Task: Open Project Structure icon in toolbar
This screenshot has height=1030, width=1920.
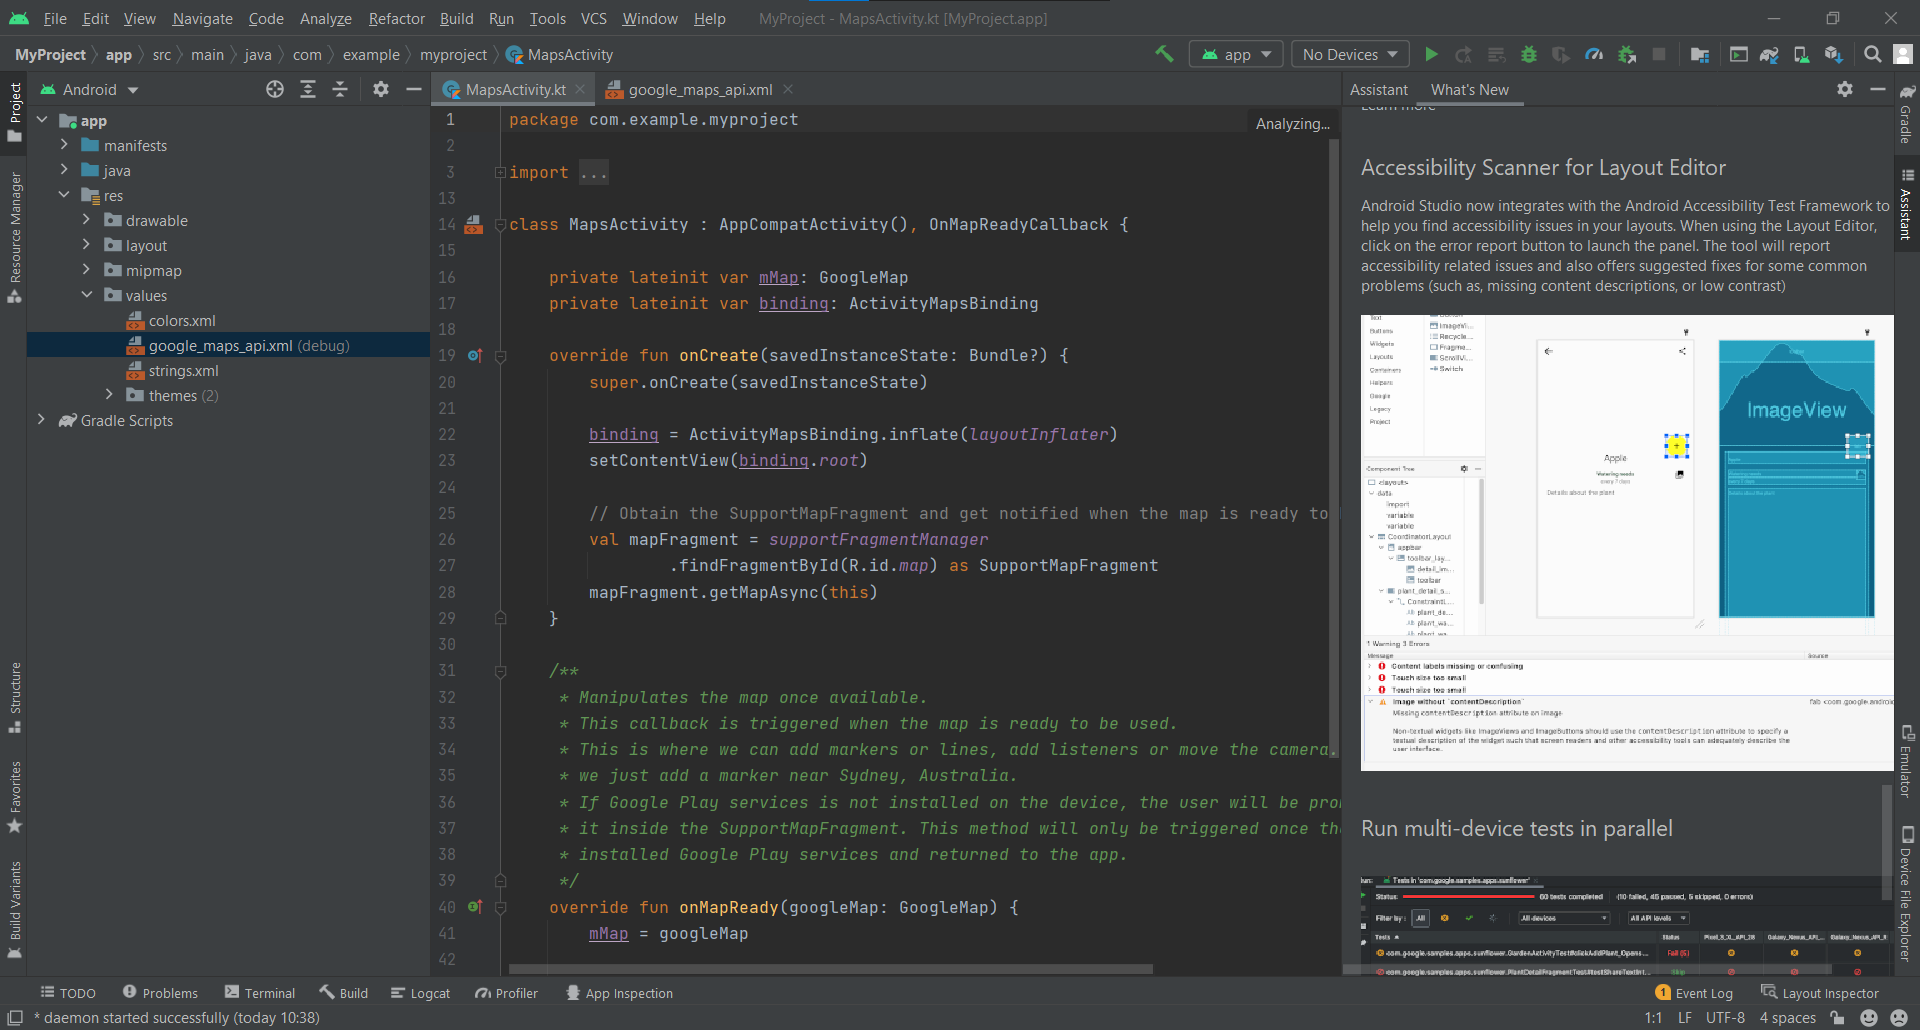Action: click(1700, 54)
